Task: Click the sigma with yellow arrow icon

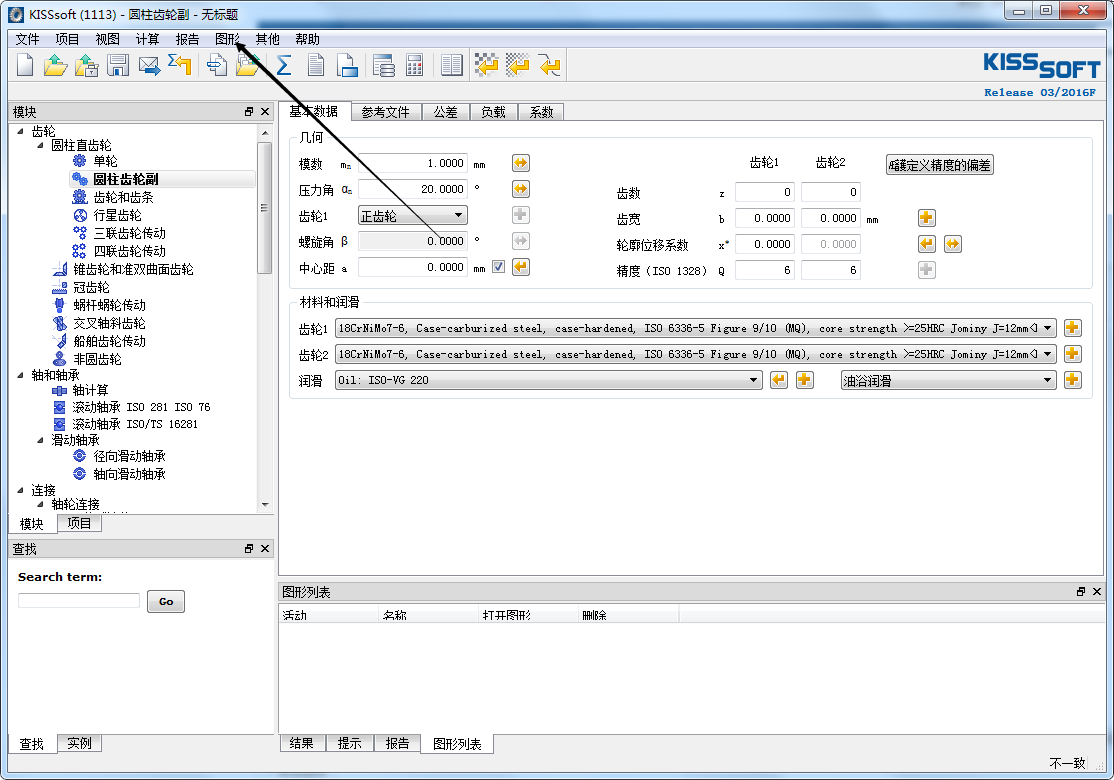Action: point(180,65)
